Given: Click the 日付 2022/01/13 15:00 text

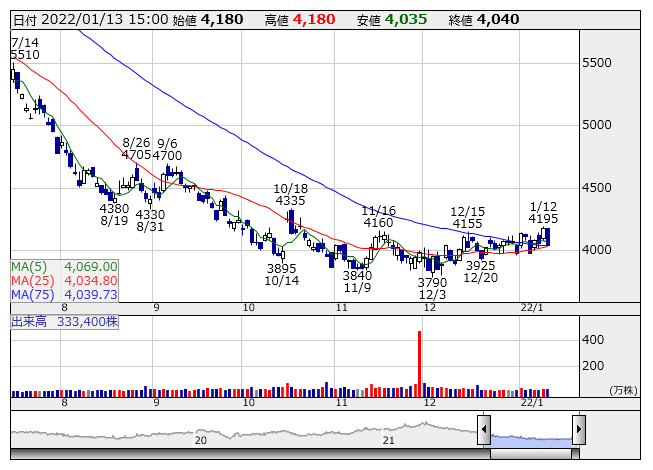Looking at the screenshot, I should pyautogui.click(x=90, y=20).
